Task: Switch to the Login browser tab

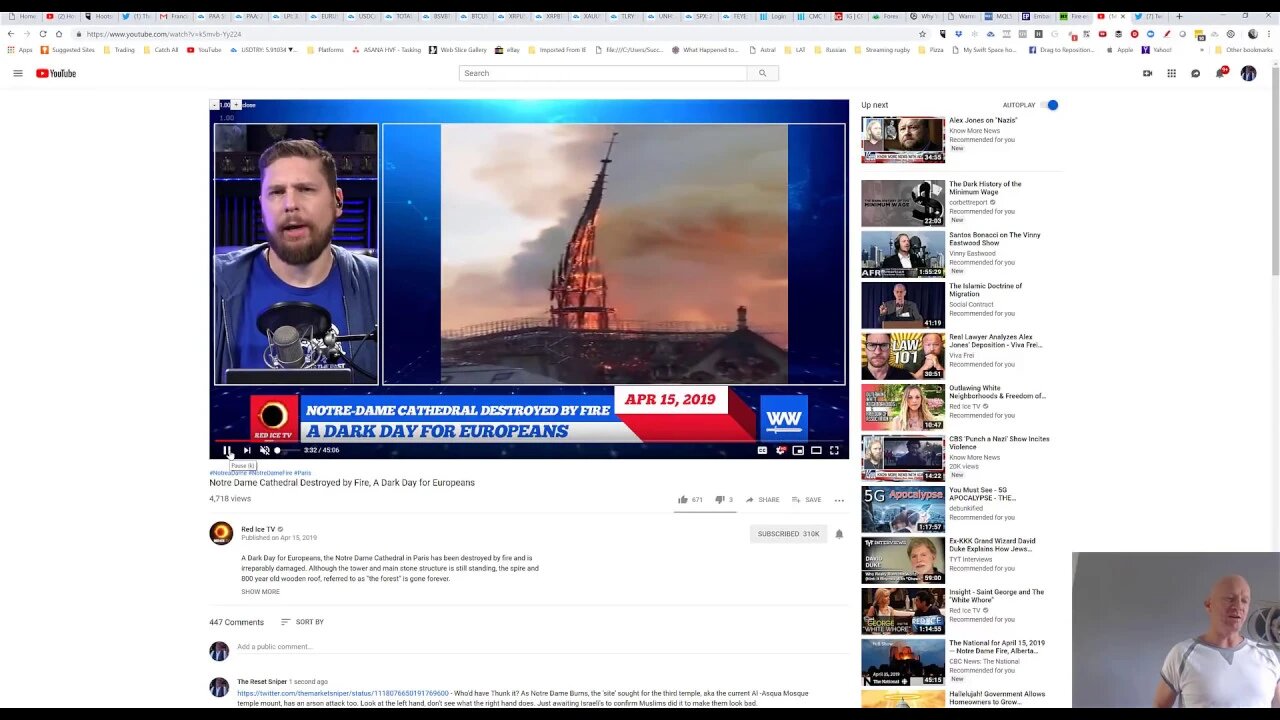Action: [x=773, y=16]
